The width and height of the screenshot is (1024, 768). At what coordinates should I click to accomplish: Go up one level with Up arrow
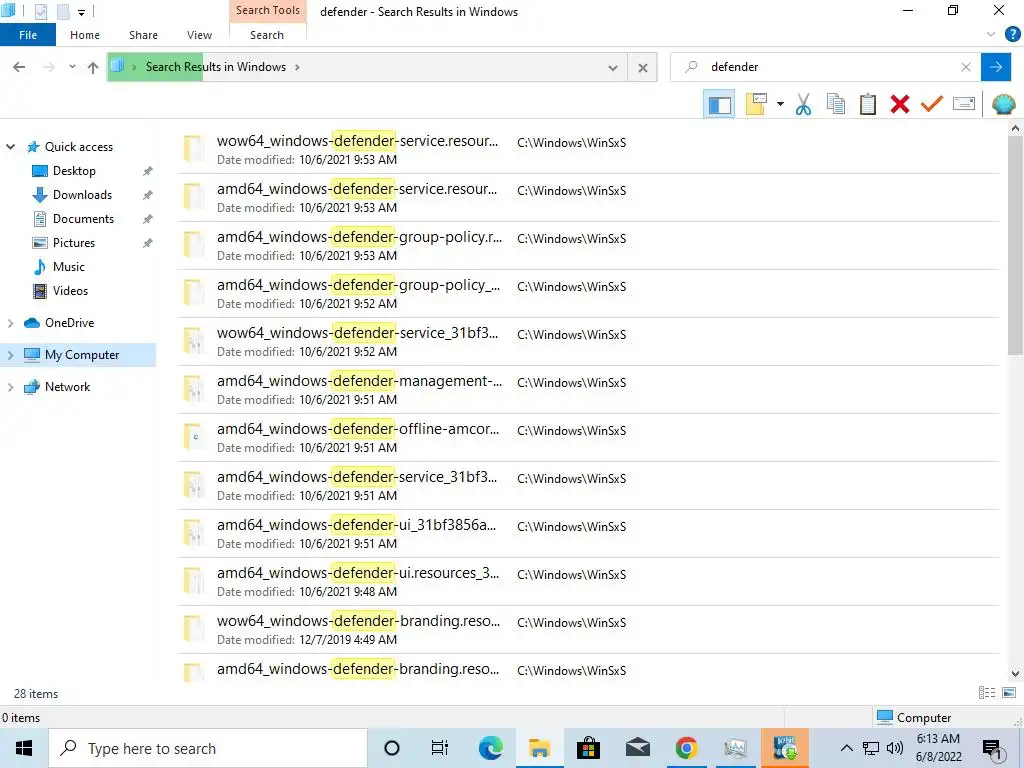click(x=93, y=67)
